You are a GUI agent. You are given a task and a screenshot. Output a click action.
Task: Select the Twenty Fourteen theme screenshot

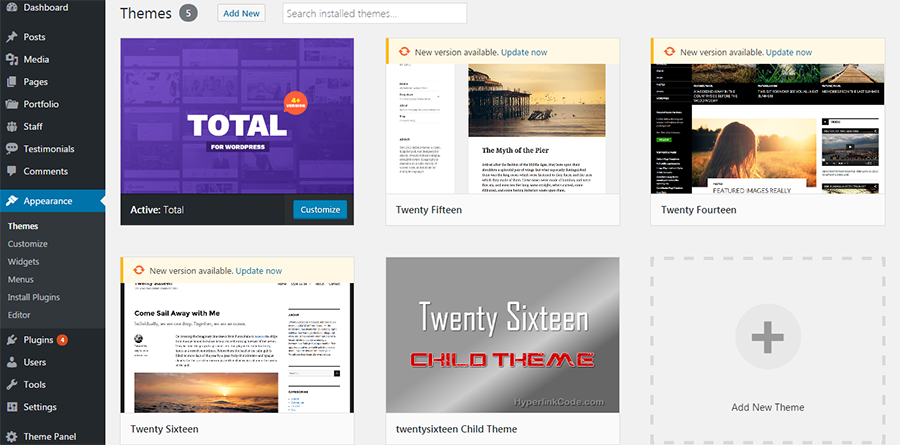pos(768,129)
